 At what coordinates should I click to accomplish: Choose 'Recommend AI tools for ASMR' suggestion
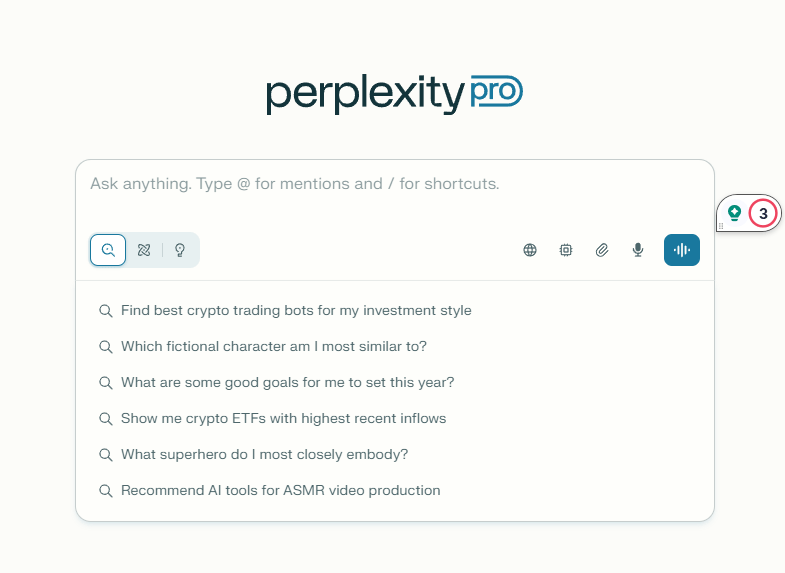(x=280, y=491)
